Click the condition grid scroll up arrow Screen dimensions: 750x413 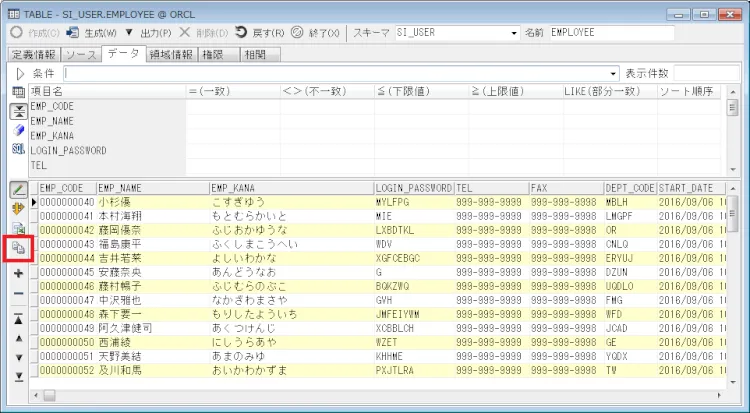point(733,91)
